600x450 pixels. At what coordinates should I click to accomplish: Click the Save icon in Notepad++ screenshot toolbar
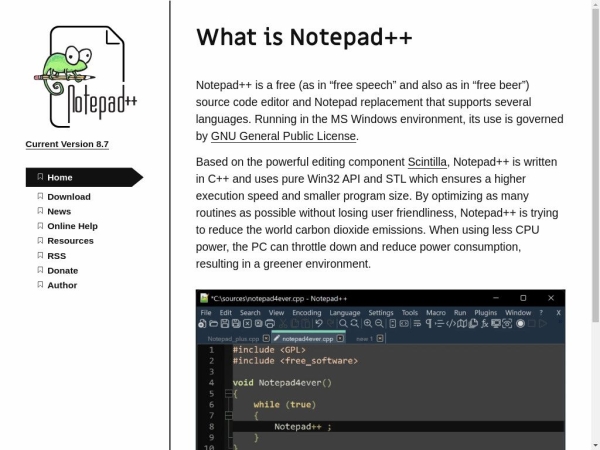pos(225,324)
